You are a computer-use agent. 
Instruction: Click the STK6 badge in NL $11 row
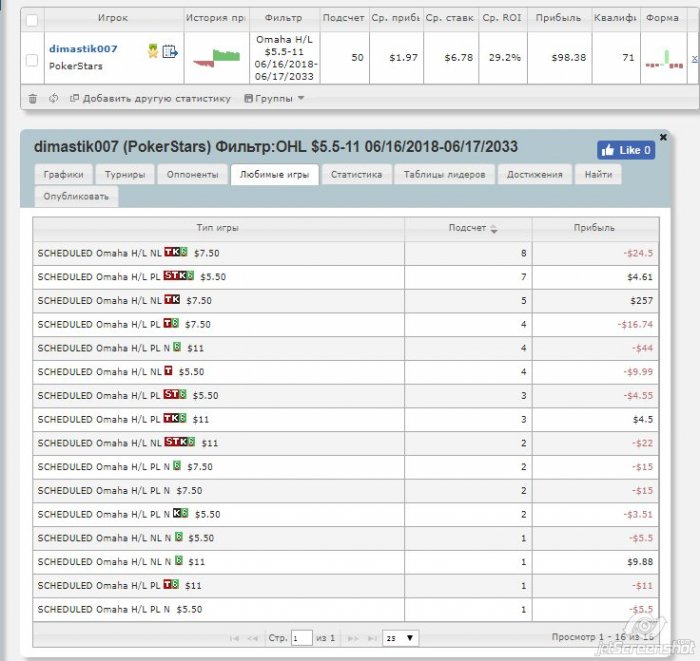tap(179, 441)
